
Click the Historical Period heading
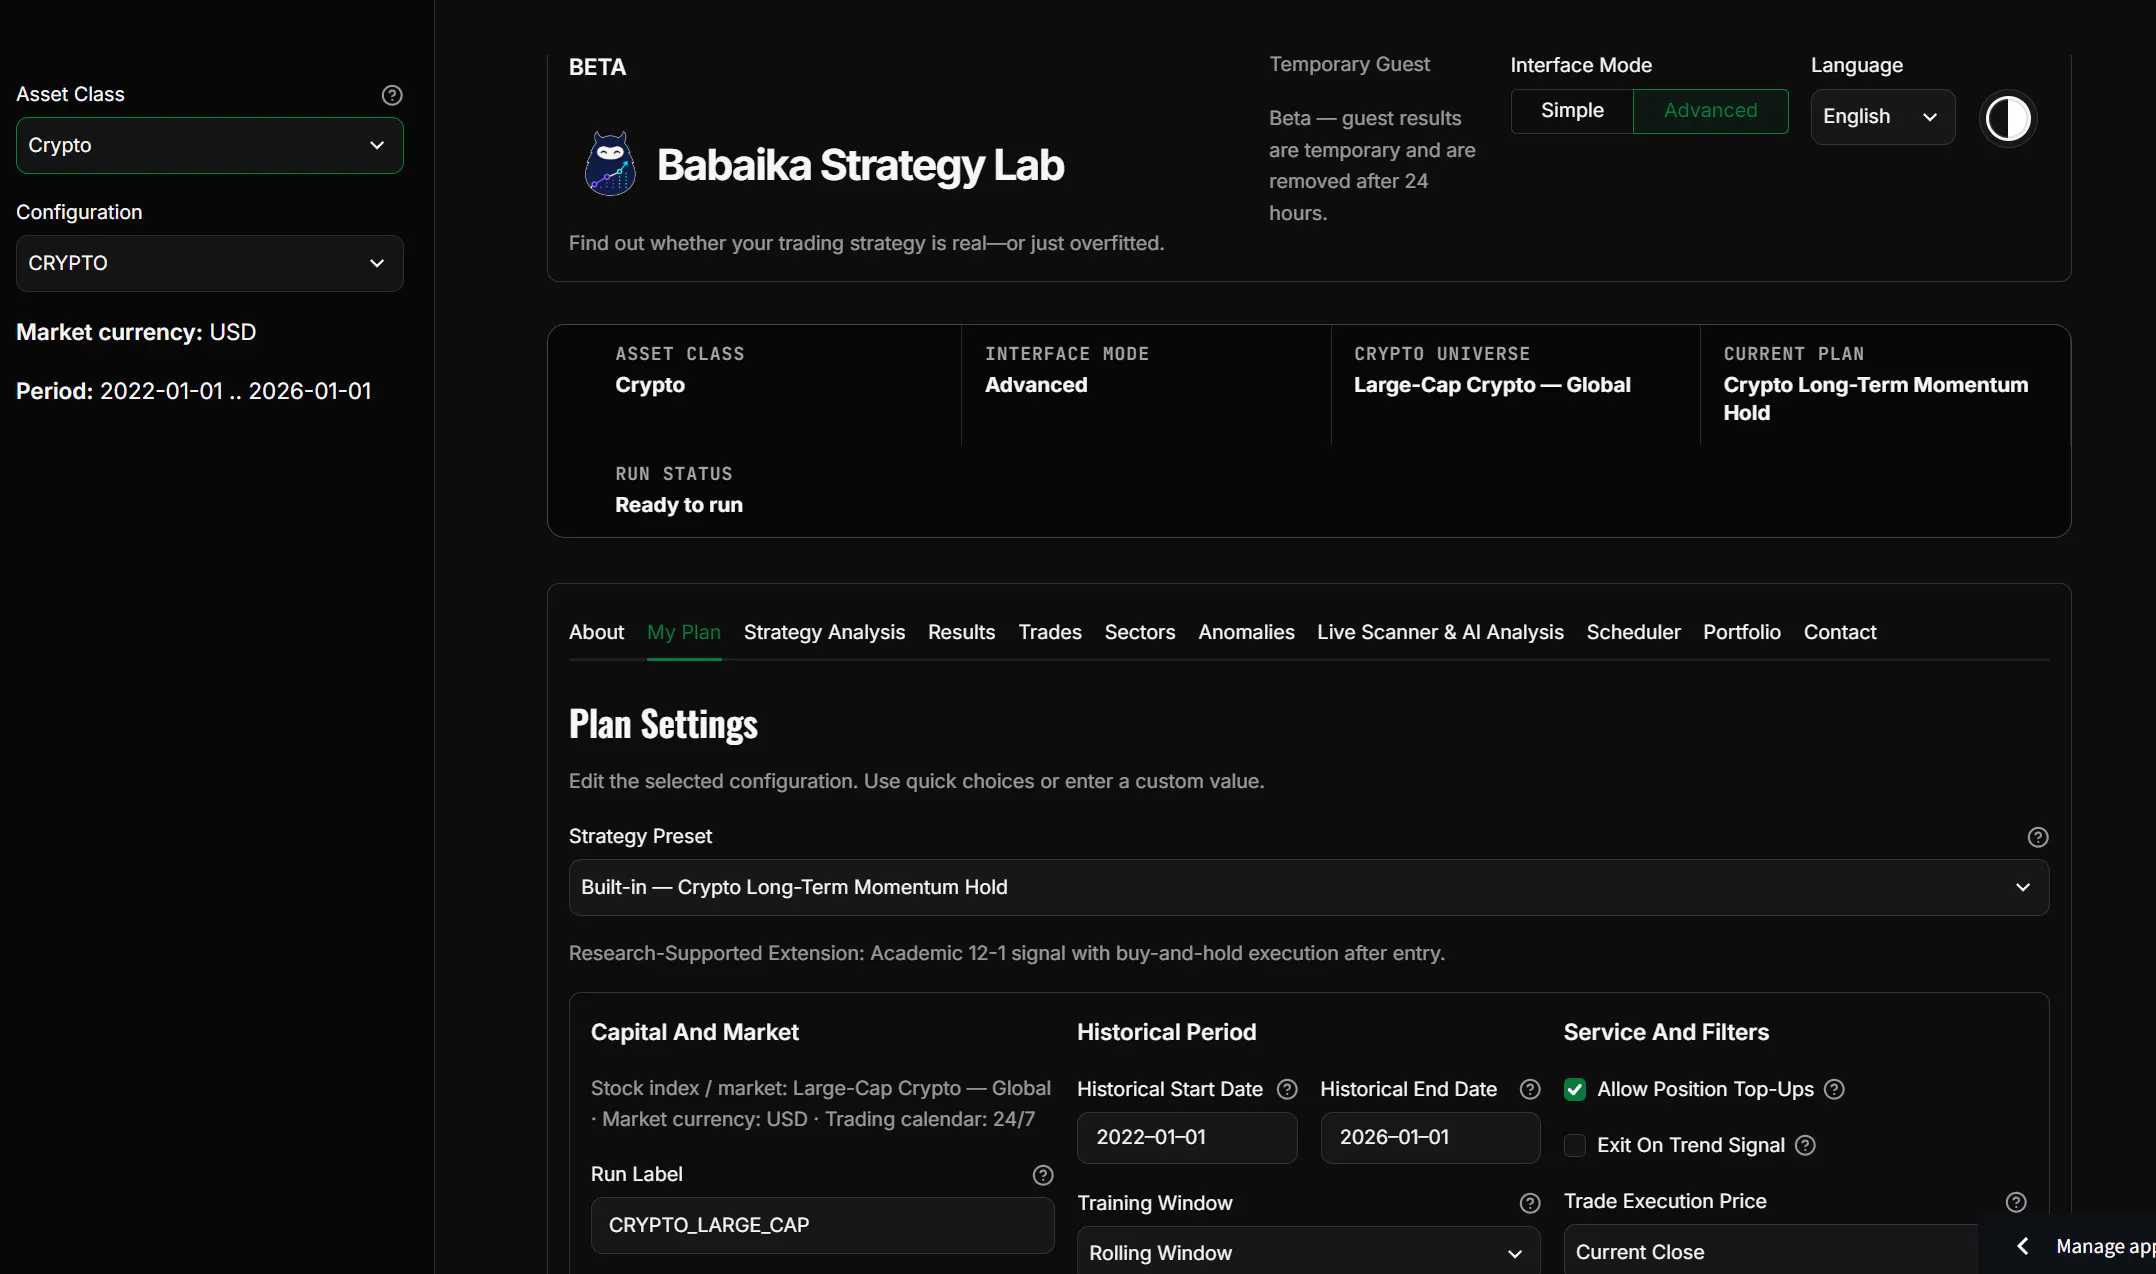click(x=1166, y=1032)
